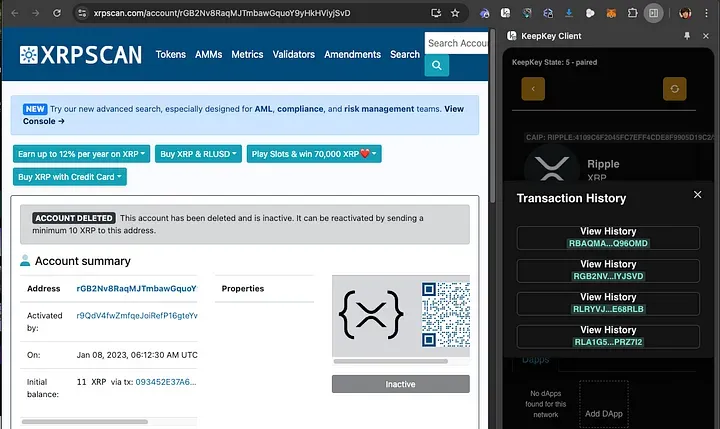720x429 pixels.
Task: Click the page vertical scrollbar
Action: [x=492, y=117]
